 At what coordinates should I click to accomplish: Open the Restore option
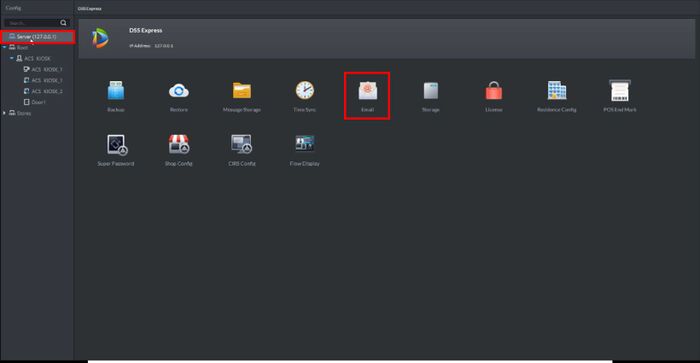point(179,96)
